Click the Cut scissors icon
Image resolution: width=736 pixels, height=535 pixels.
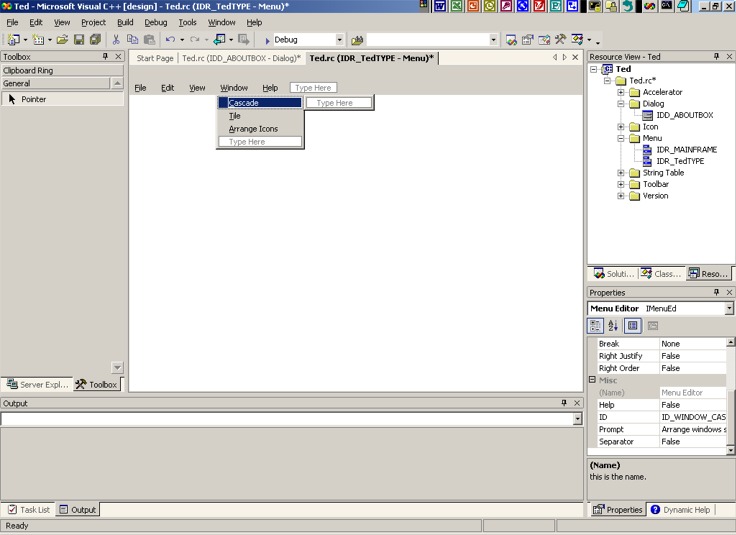pos(116,40)
